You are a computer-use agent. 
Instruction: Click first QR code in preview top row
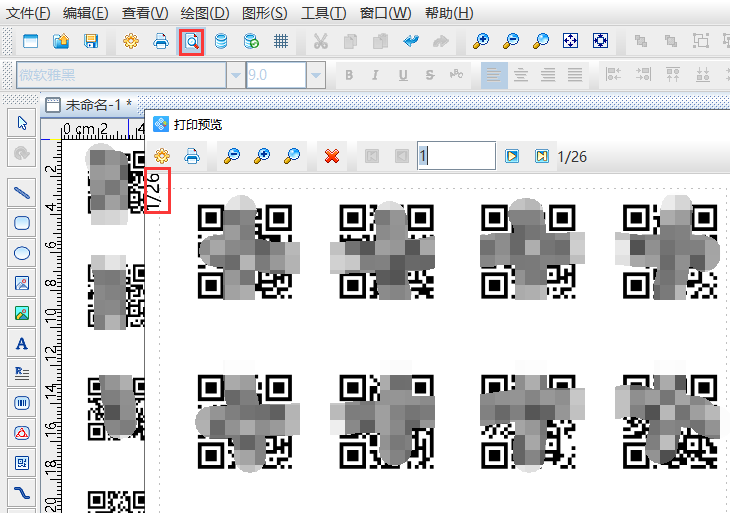(245, 251)
